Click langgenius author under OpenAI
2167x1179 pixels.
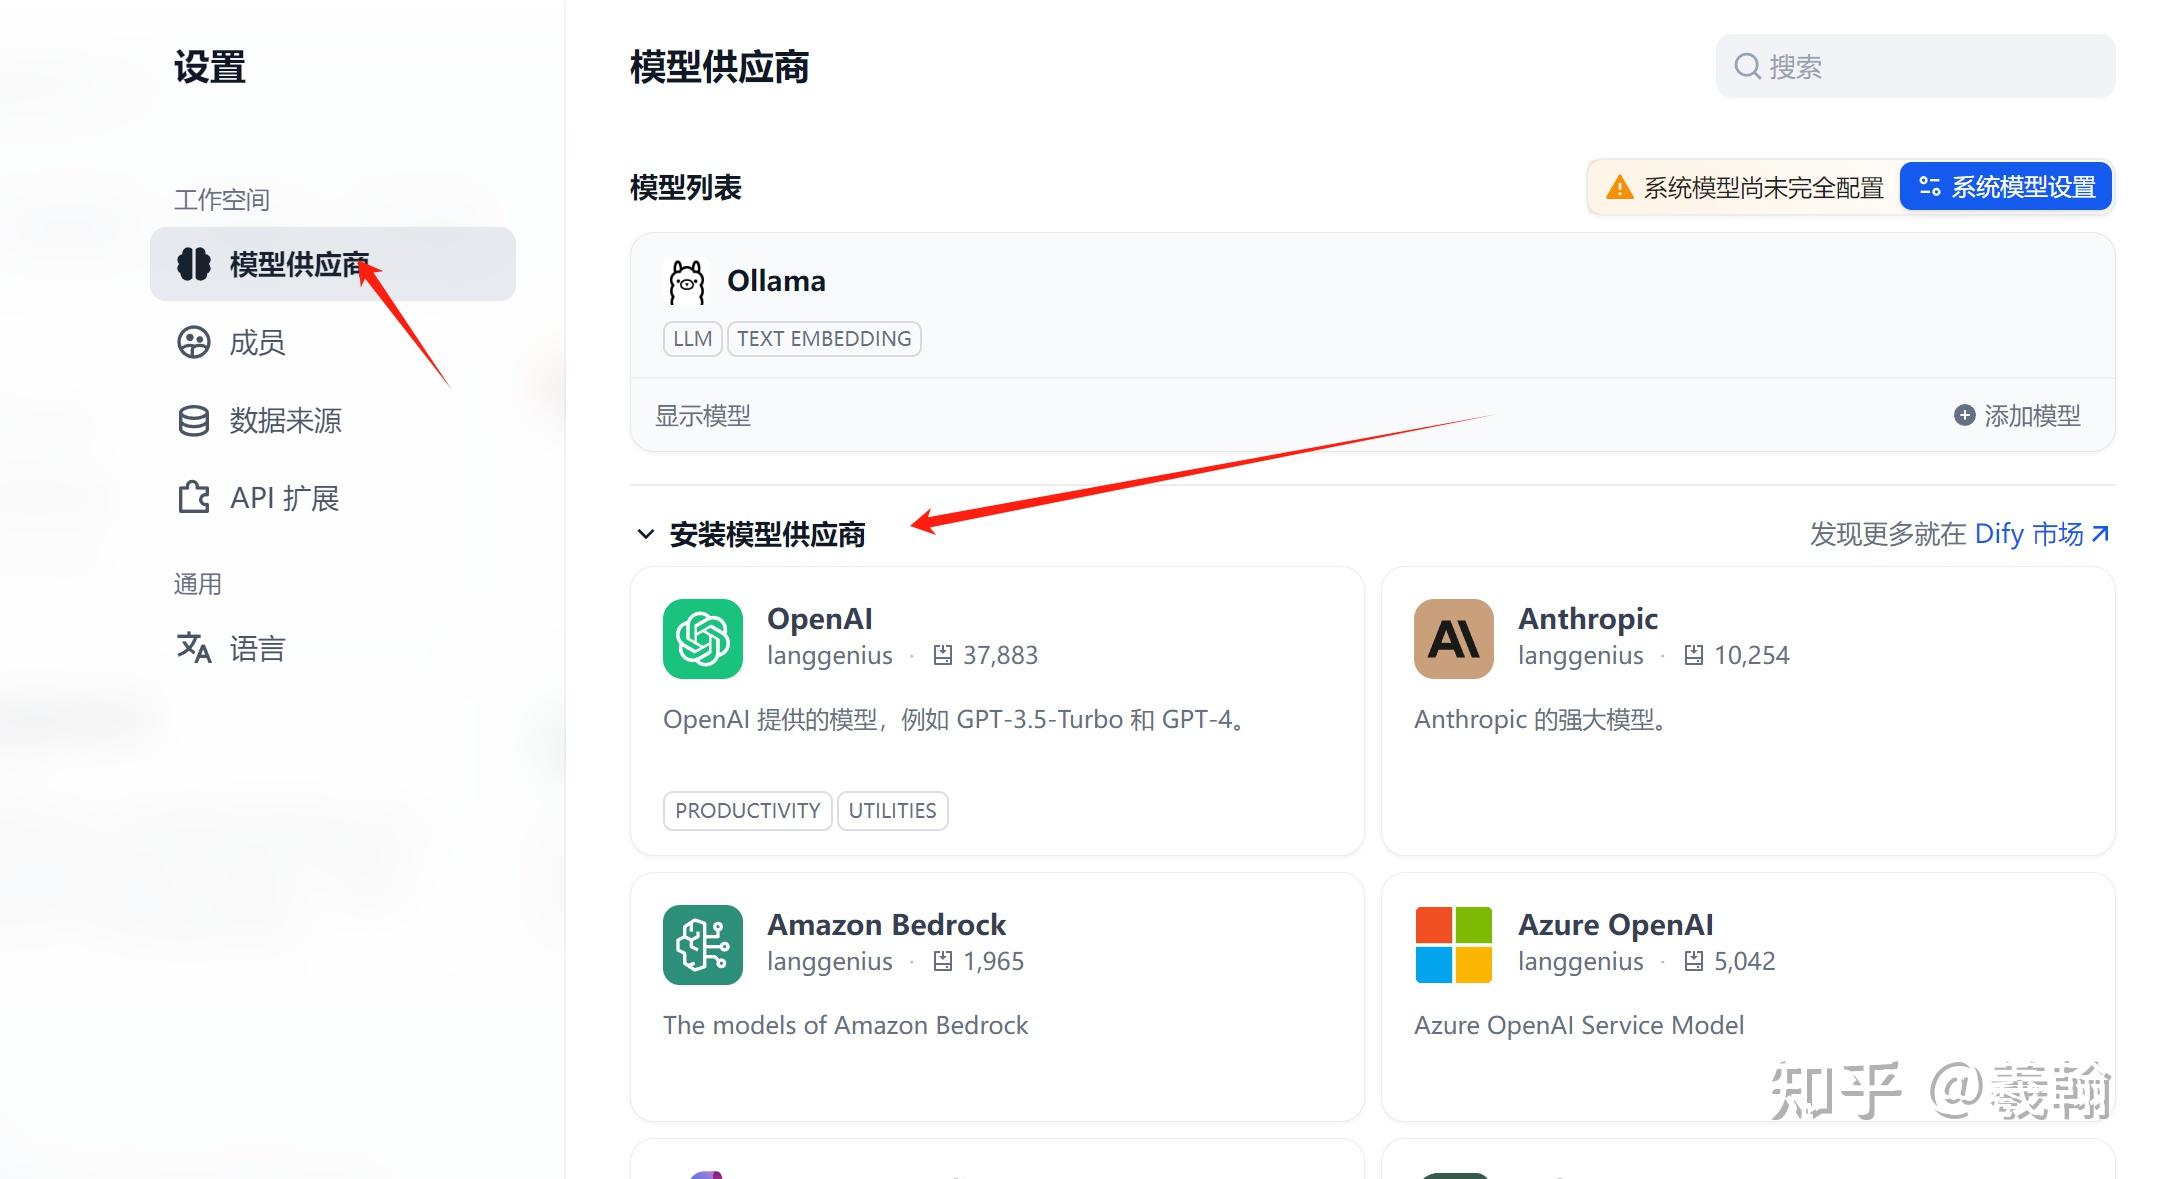(830, 656)
